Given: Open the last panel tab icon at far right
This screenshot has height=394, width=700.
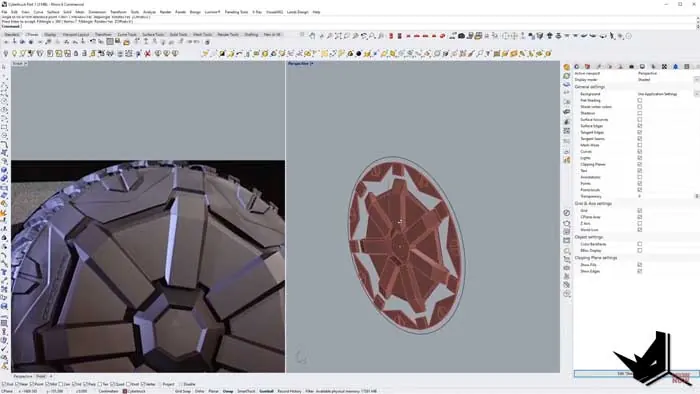Looking at the screenshot, I should [687, 66].
